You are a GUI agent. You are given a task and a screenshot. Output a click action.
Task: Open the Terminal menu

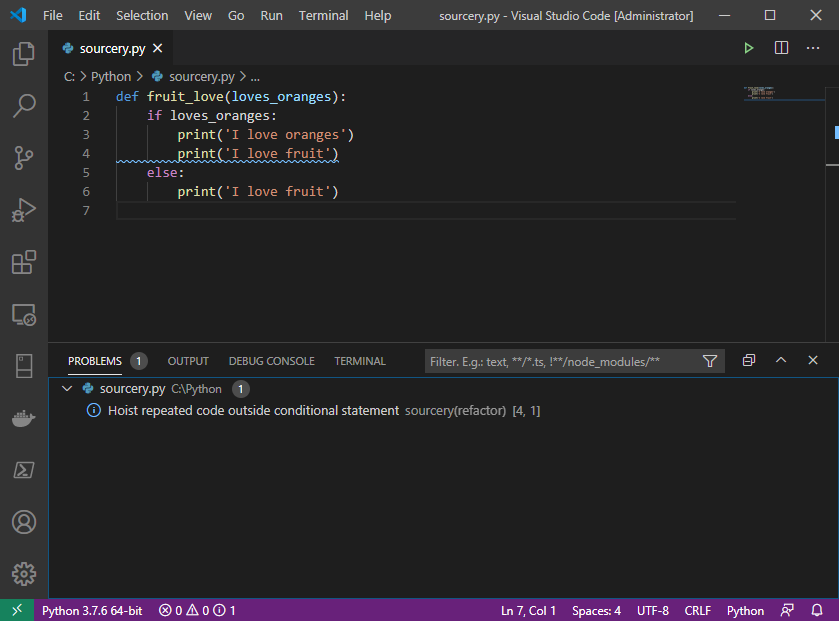323,16
